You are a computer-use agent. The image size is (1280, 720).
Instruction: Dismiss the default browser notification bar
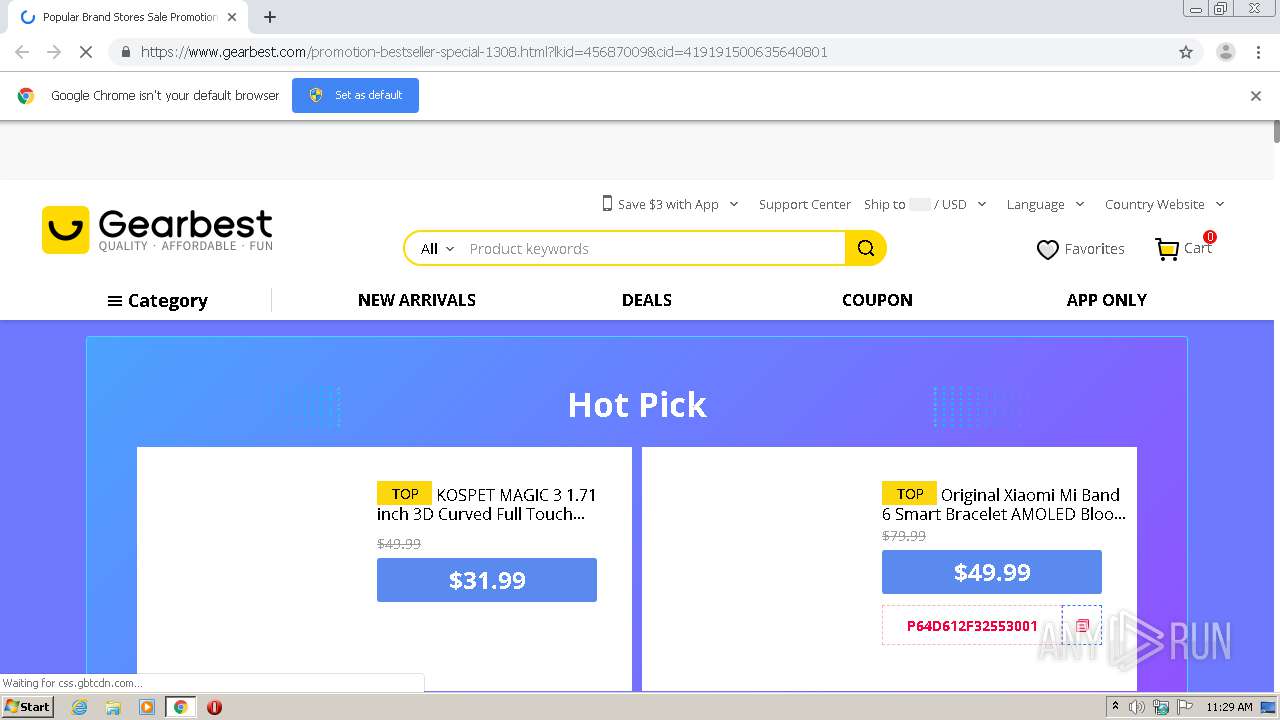point(1256,96)
